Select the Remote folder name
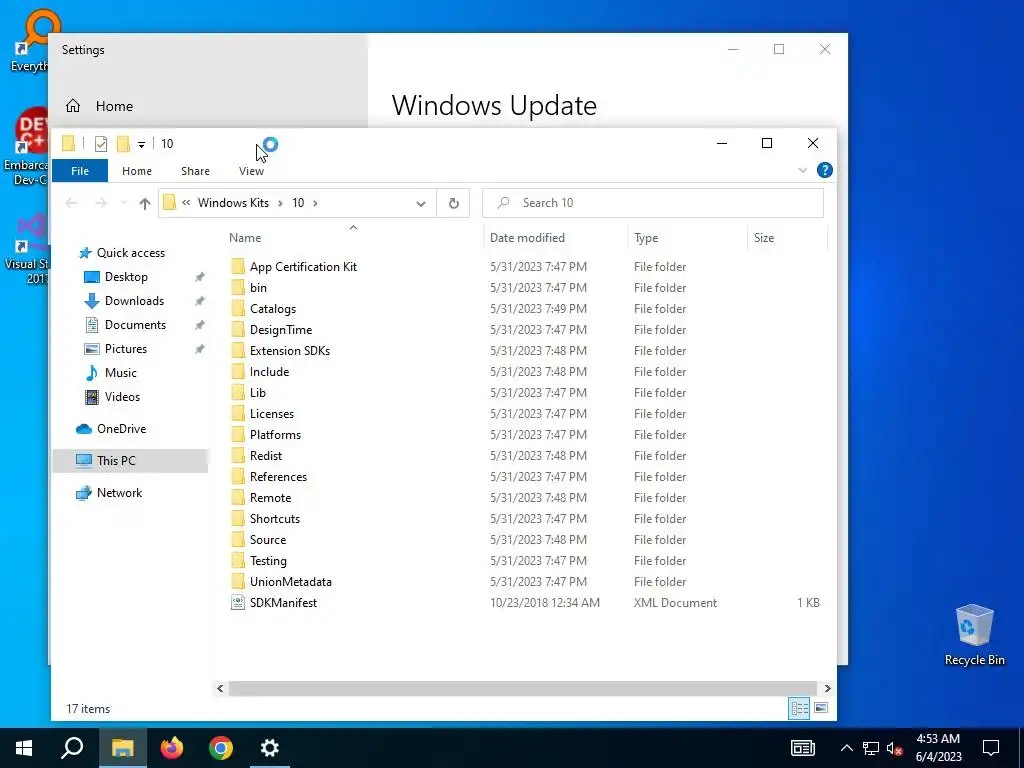The width and height of the screenshot is (1024, 768). 270,498
